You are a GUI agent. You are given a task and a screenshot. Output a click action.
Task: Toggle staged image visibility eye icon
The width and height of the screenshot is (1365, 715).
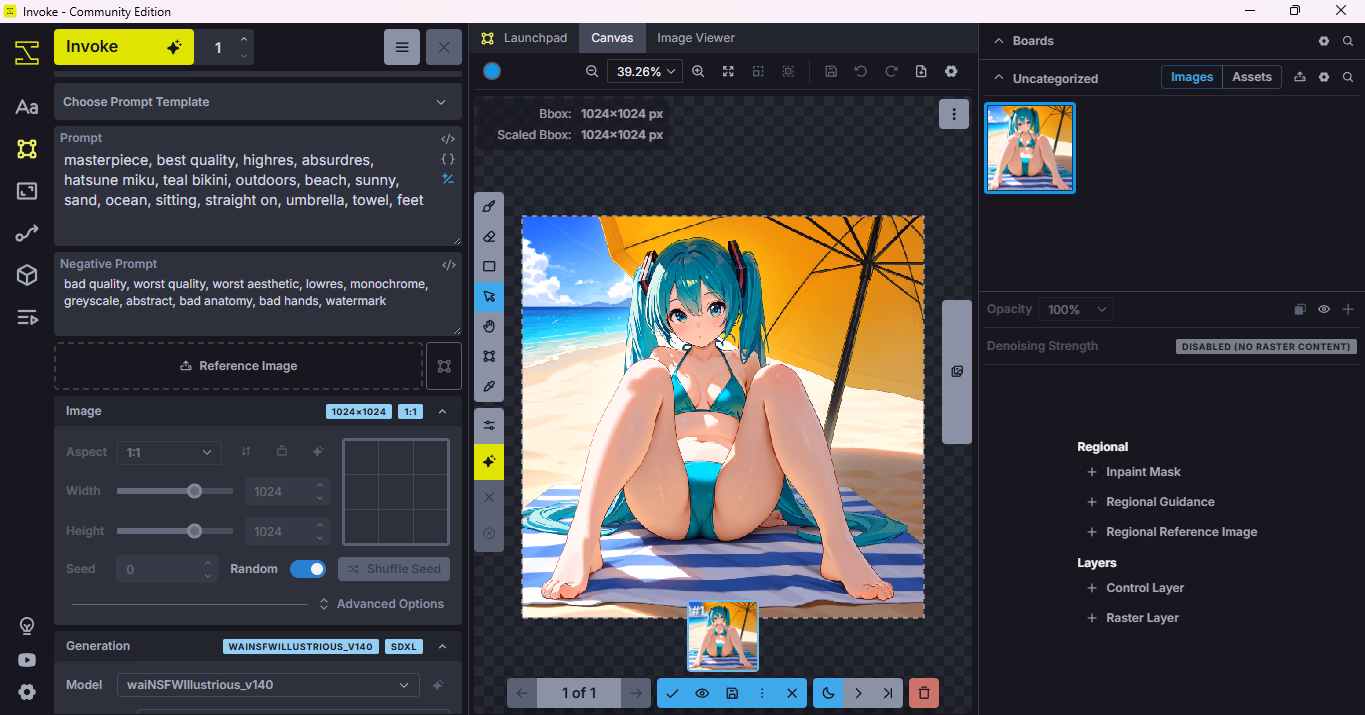pos(702,693)
